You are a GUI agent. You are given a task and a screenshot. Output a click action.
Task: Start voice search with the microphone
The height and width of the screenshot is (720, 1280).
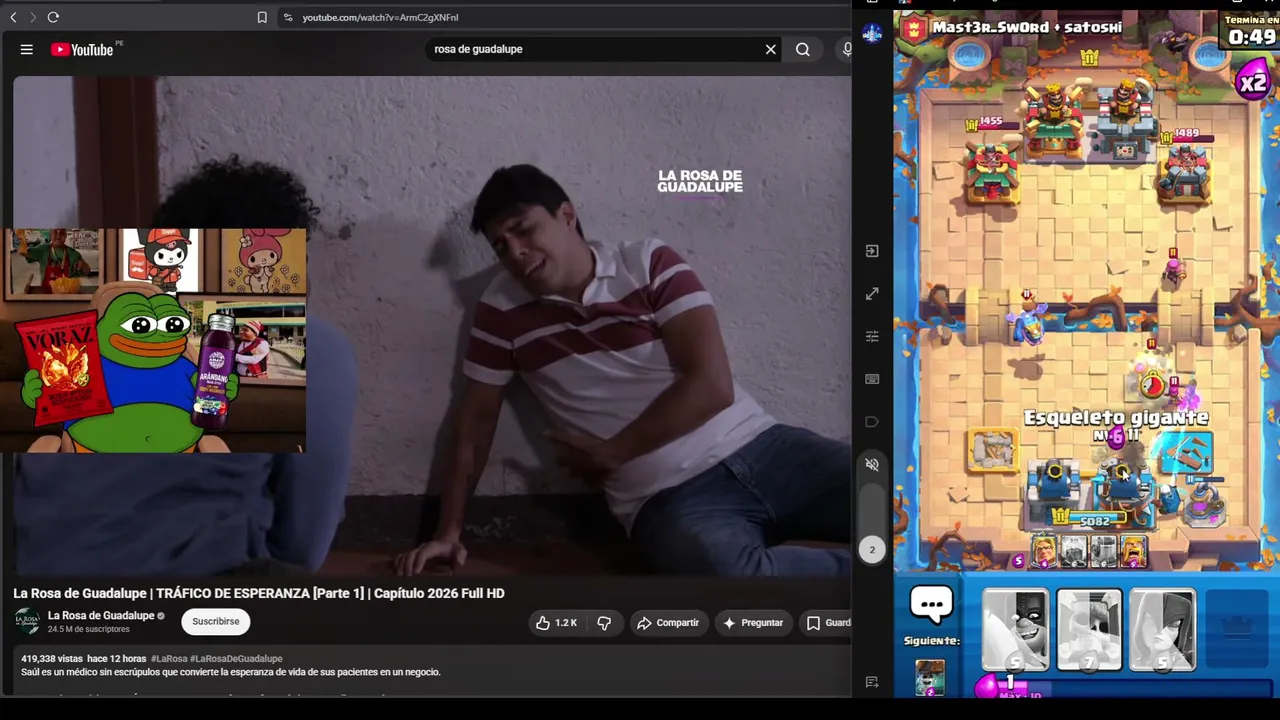pyautogui.click(x=846, y=49)
